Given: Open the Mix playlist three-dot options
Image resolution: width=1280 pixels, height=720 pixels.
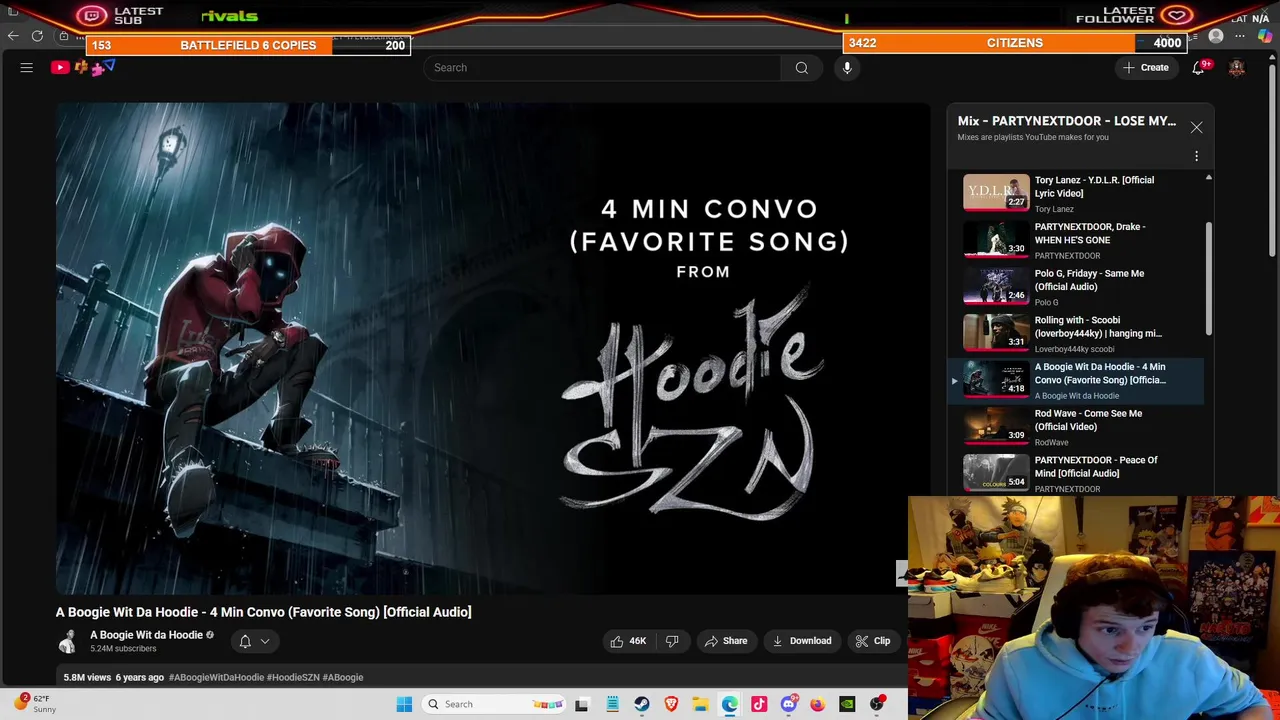Looking at the screenshot, I should [x=1196, y=156].
